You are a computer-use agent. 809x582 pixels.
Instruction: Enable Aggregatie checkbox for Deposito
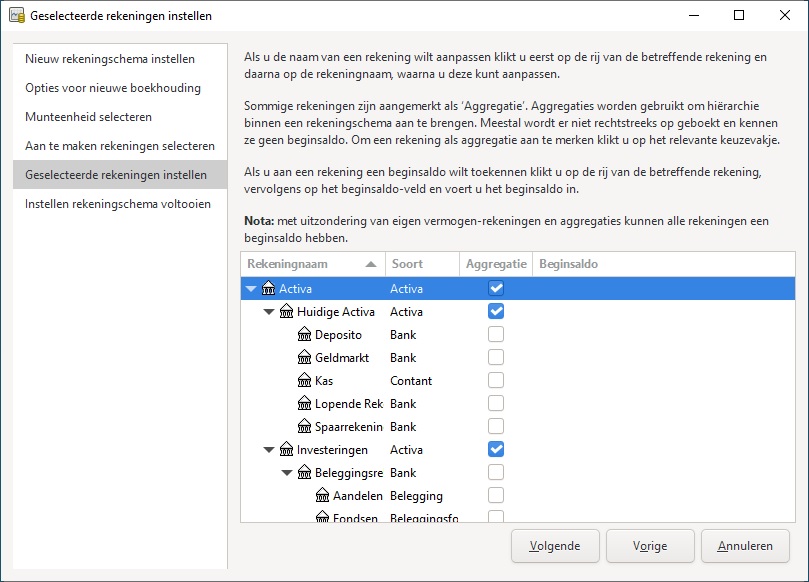pyautogui.click(x=496, y=335)
